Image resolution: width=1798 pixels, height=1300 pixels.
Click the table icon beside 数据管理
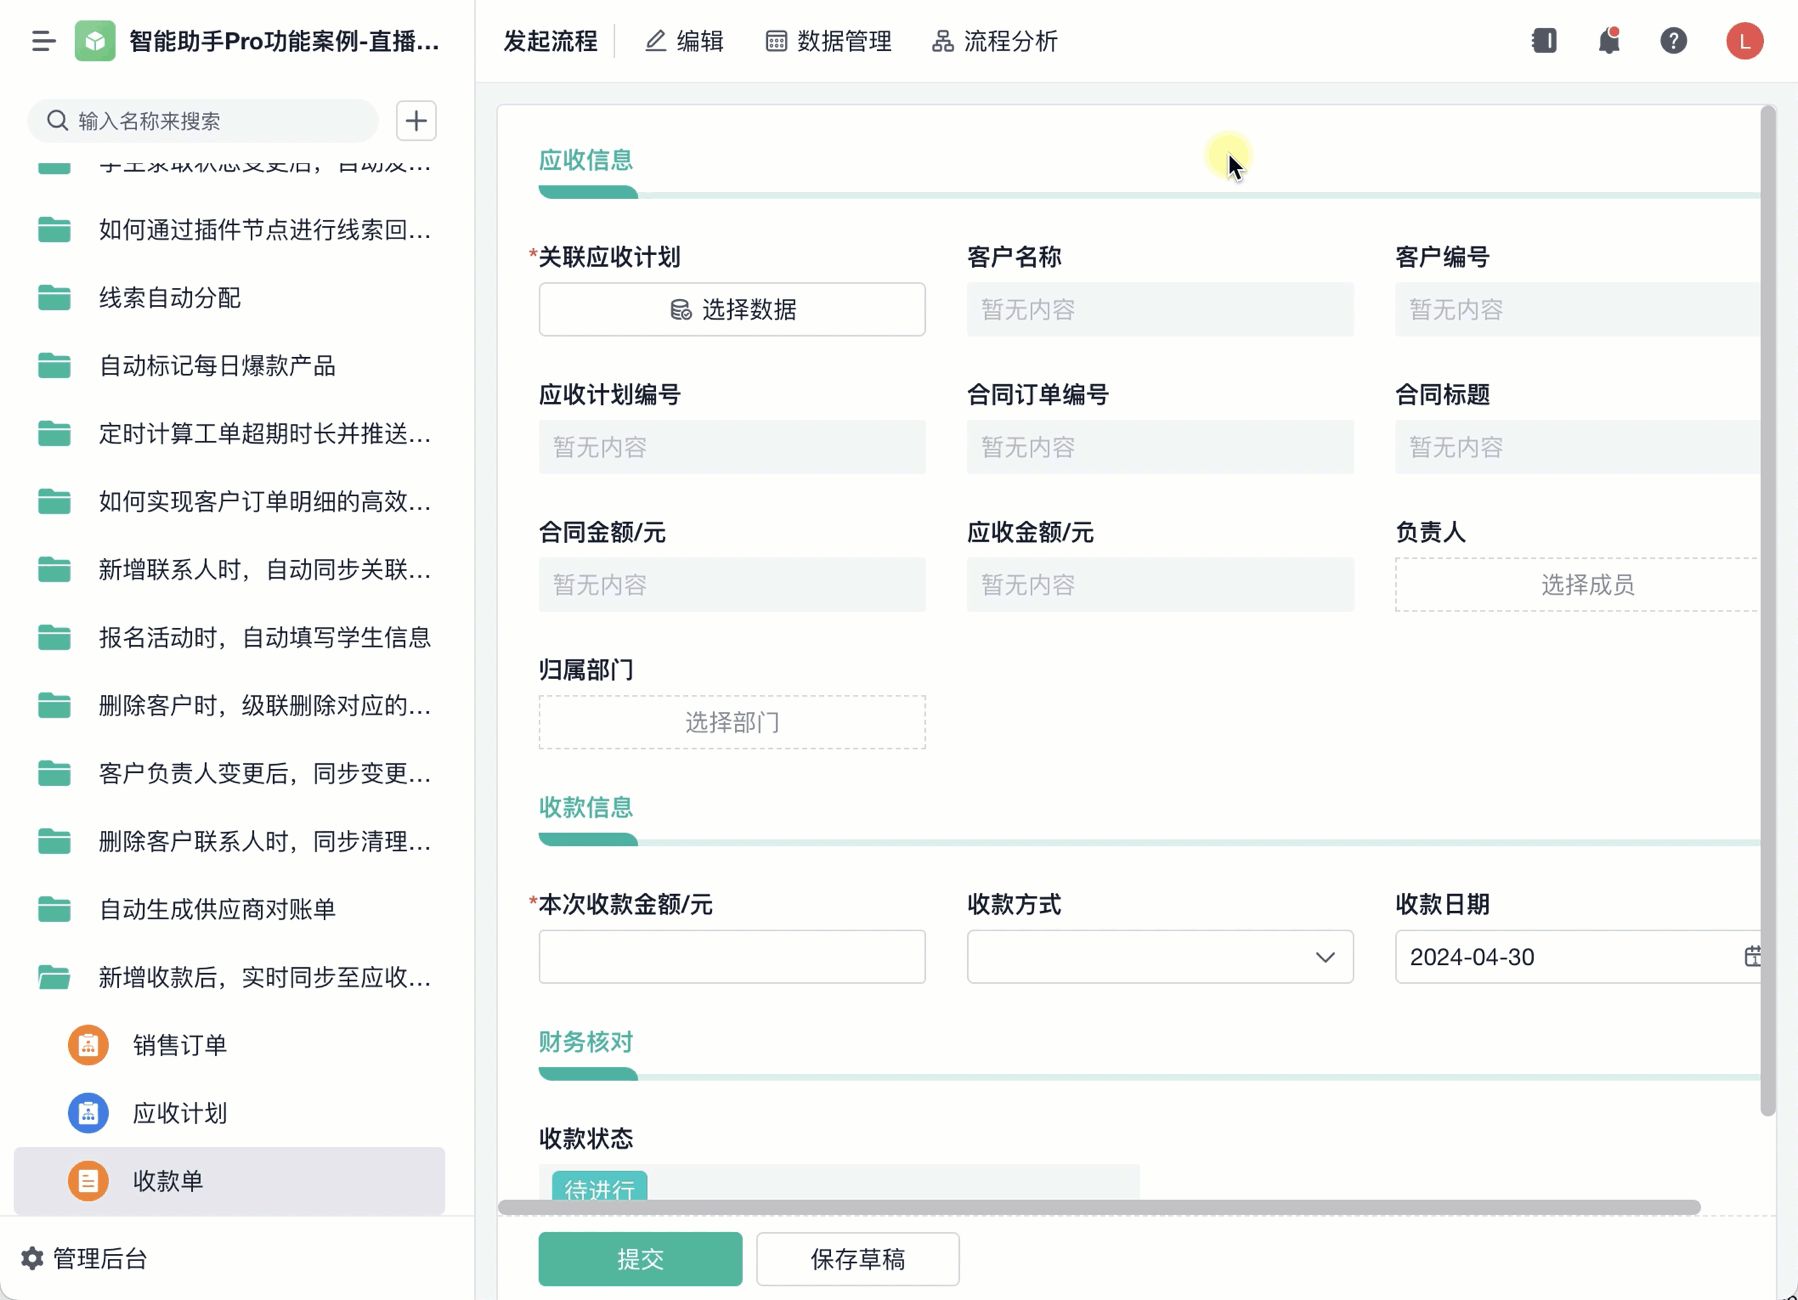coord(776,41)
